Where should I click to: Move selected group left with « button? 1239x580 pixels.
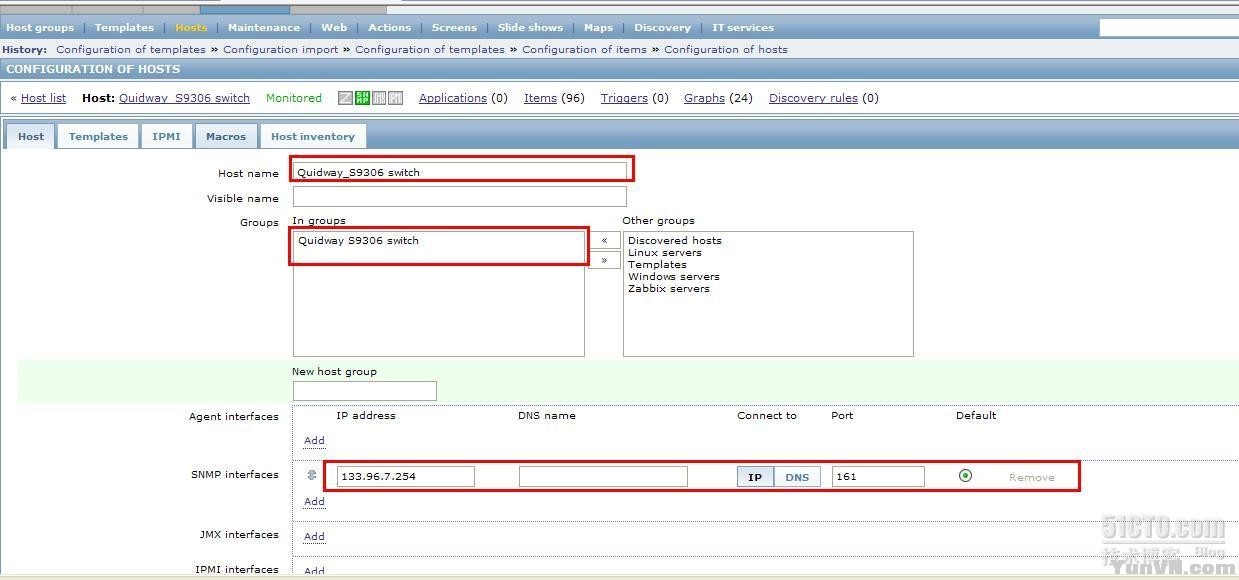(x=604, y=240)
